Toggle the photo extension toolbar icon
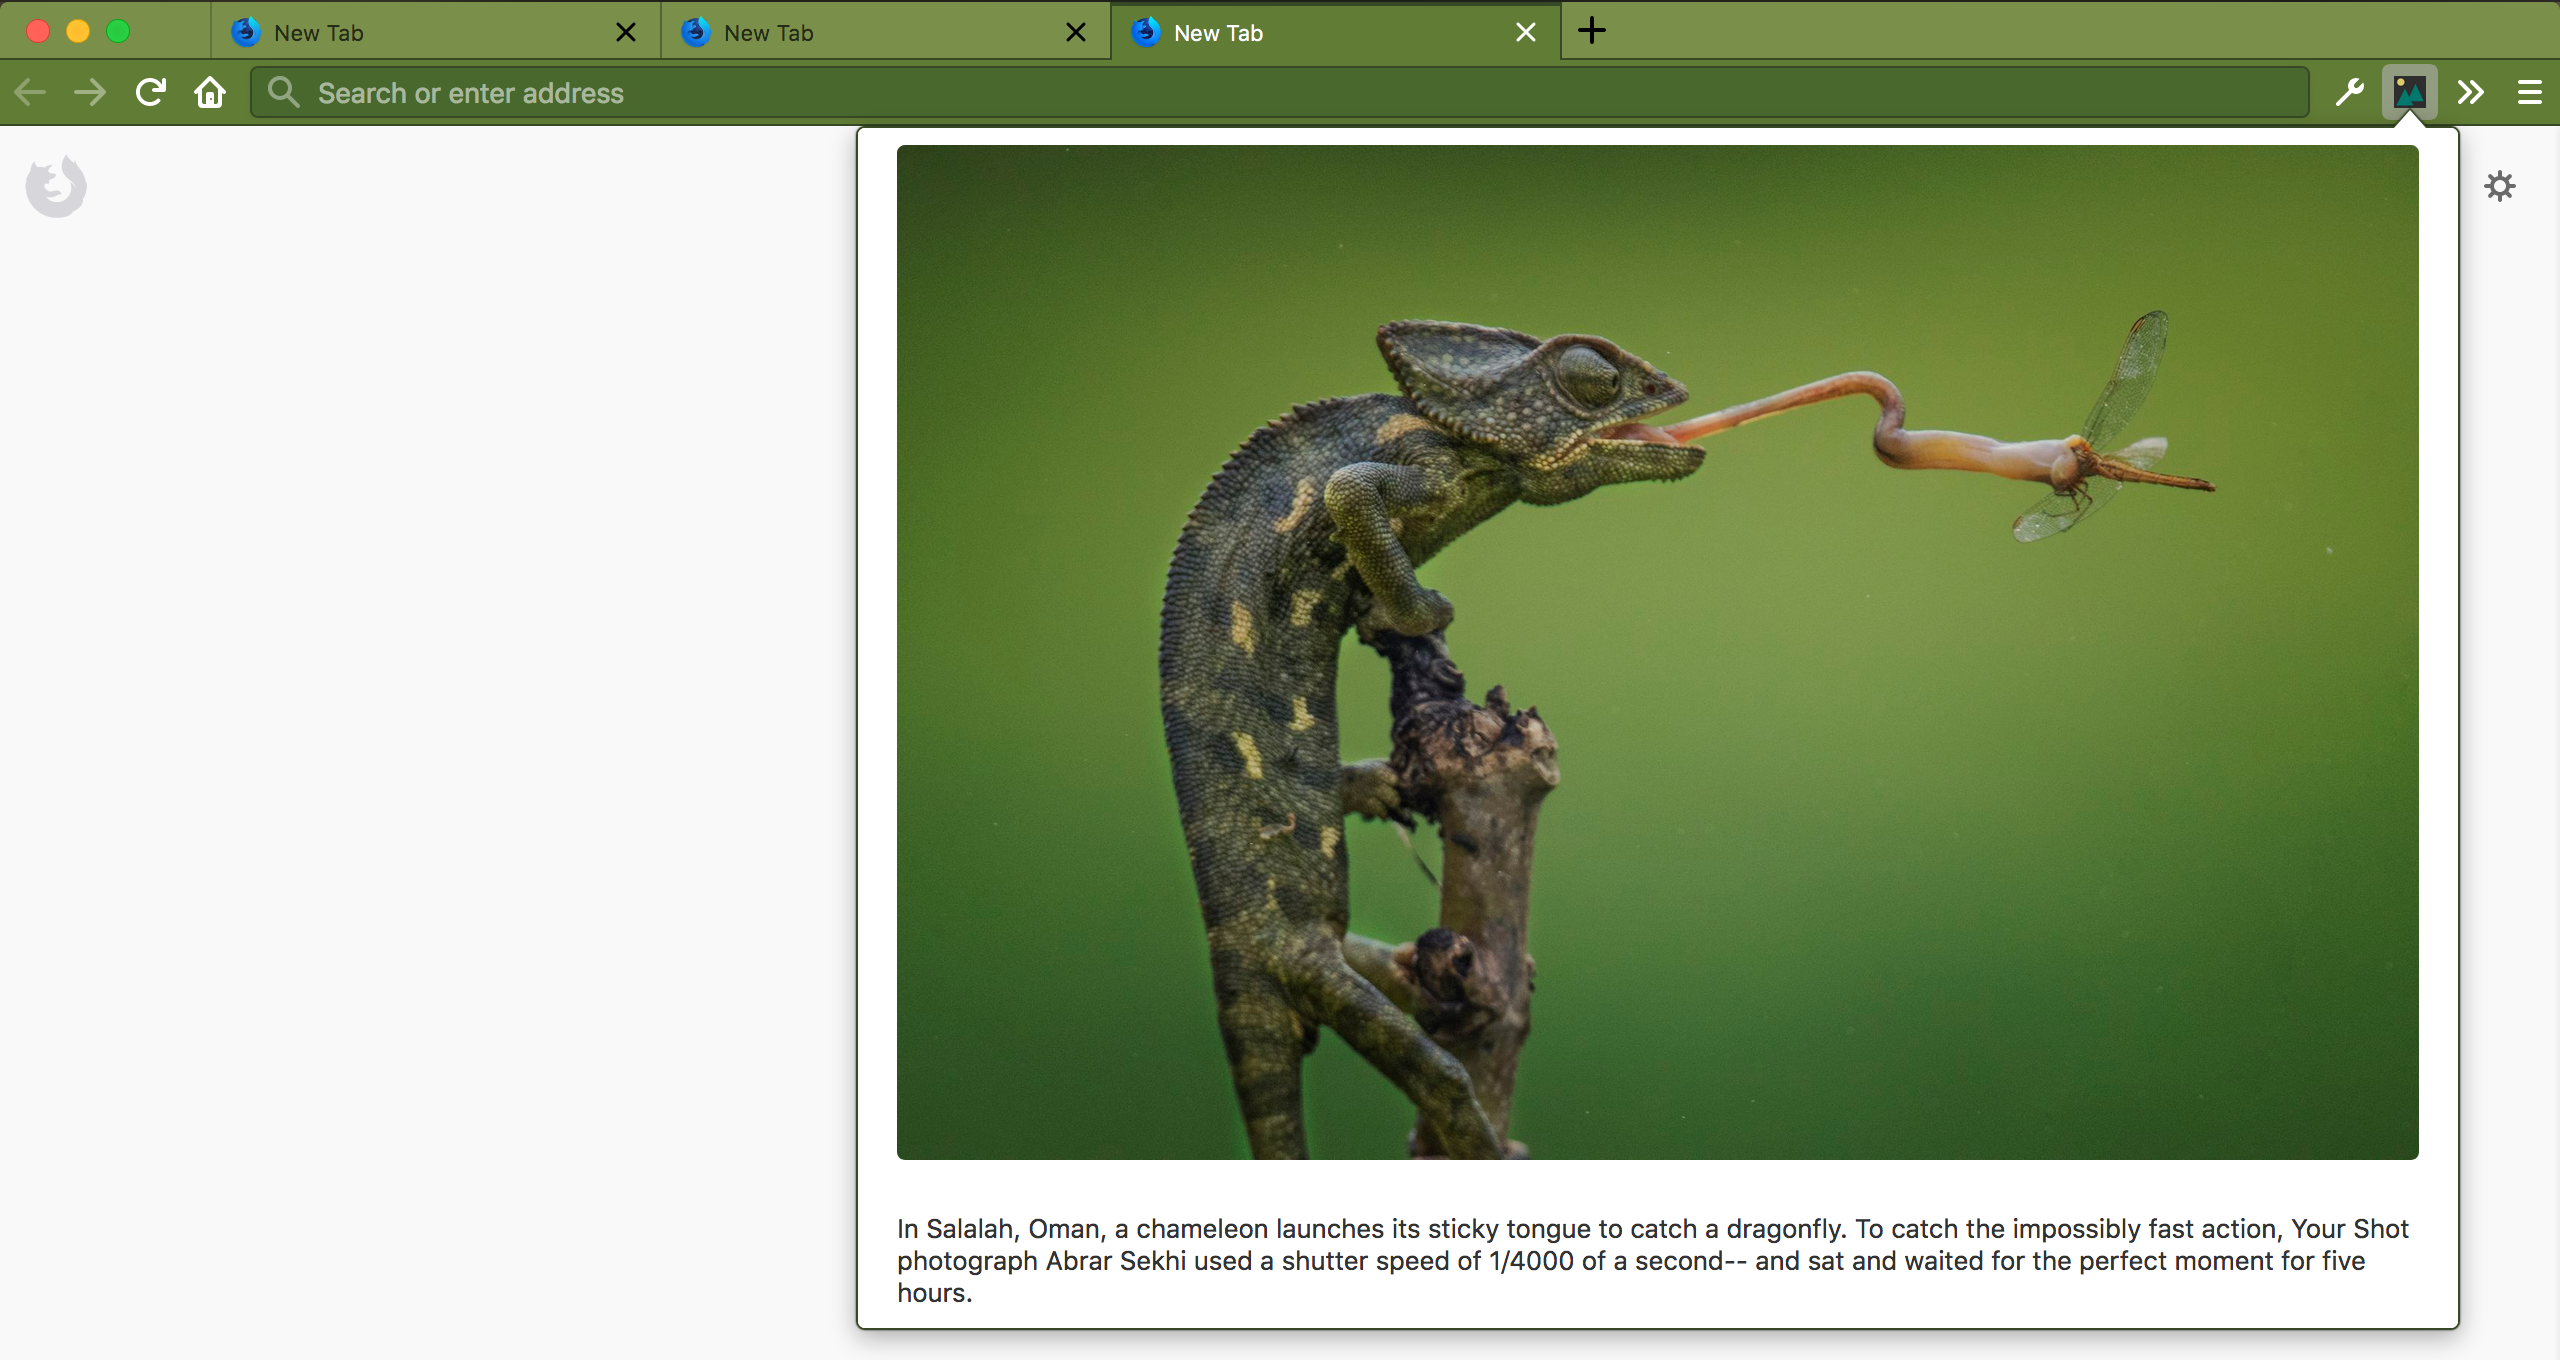The width and height of the screenshot is (2560, 1360). (2409, 93)
